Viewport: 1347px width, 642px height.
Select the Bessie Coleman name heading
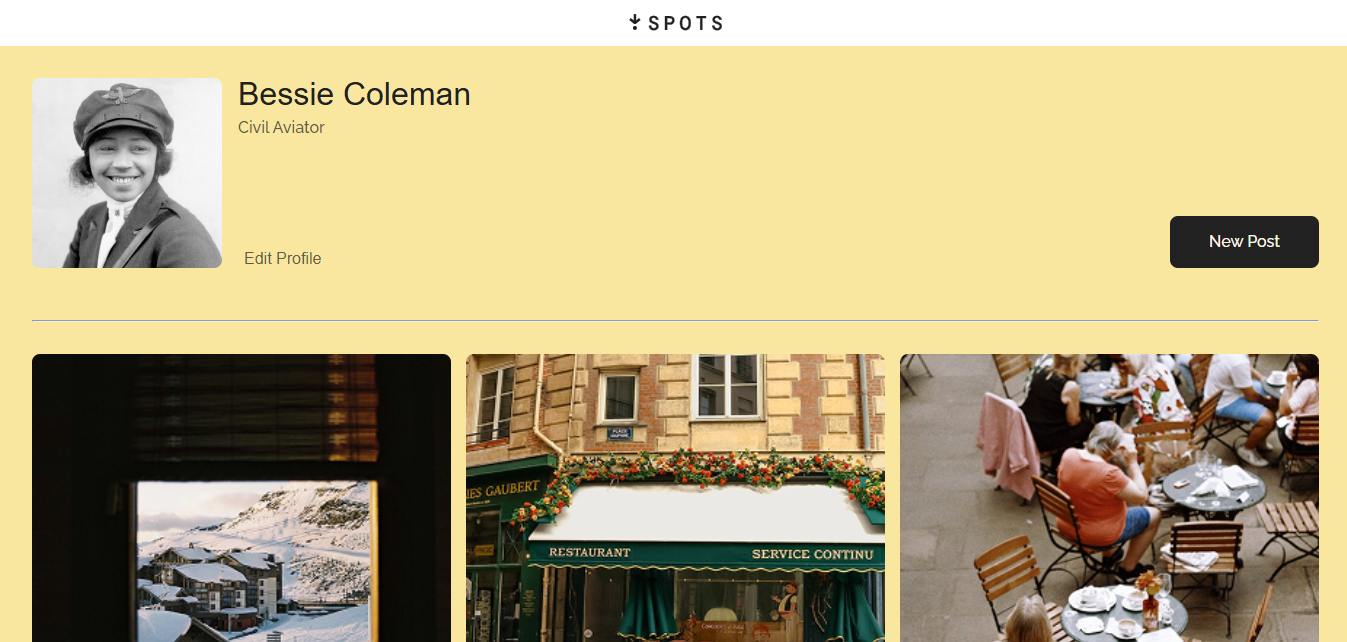click(x=354, y=94)
